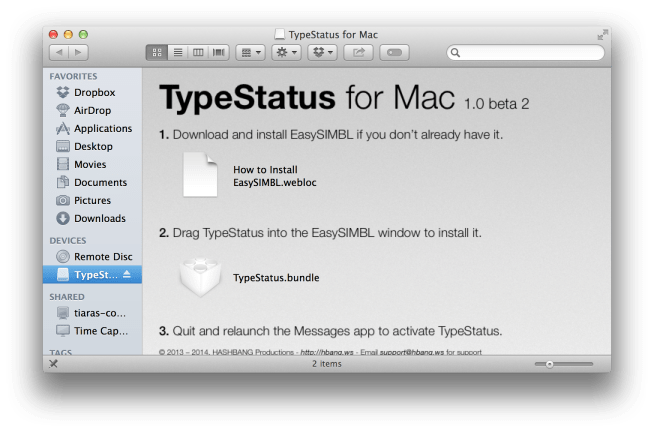This screenshot has width=654, height=432.
Task: Switch to list view in toolbar
Action: click(178, 52)
